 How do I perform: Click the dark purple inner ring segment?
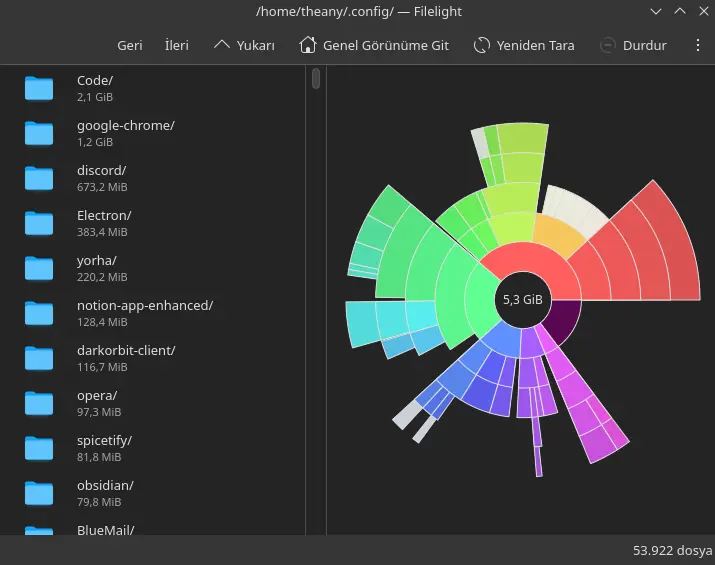pos(563,320)
